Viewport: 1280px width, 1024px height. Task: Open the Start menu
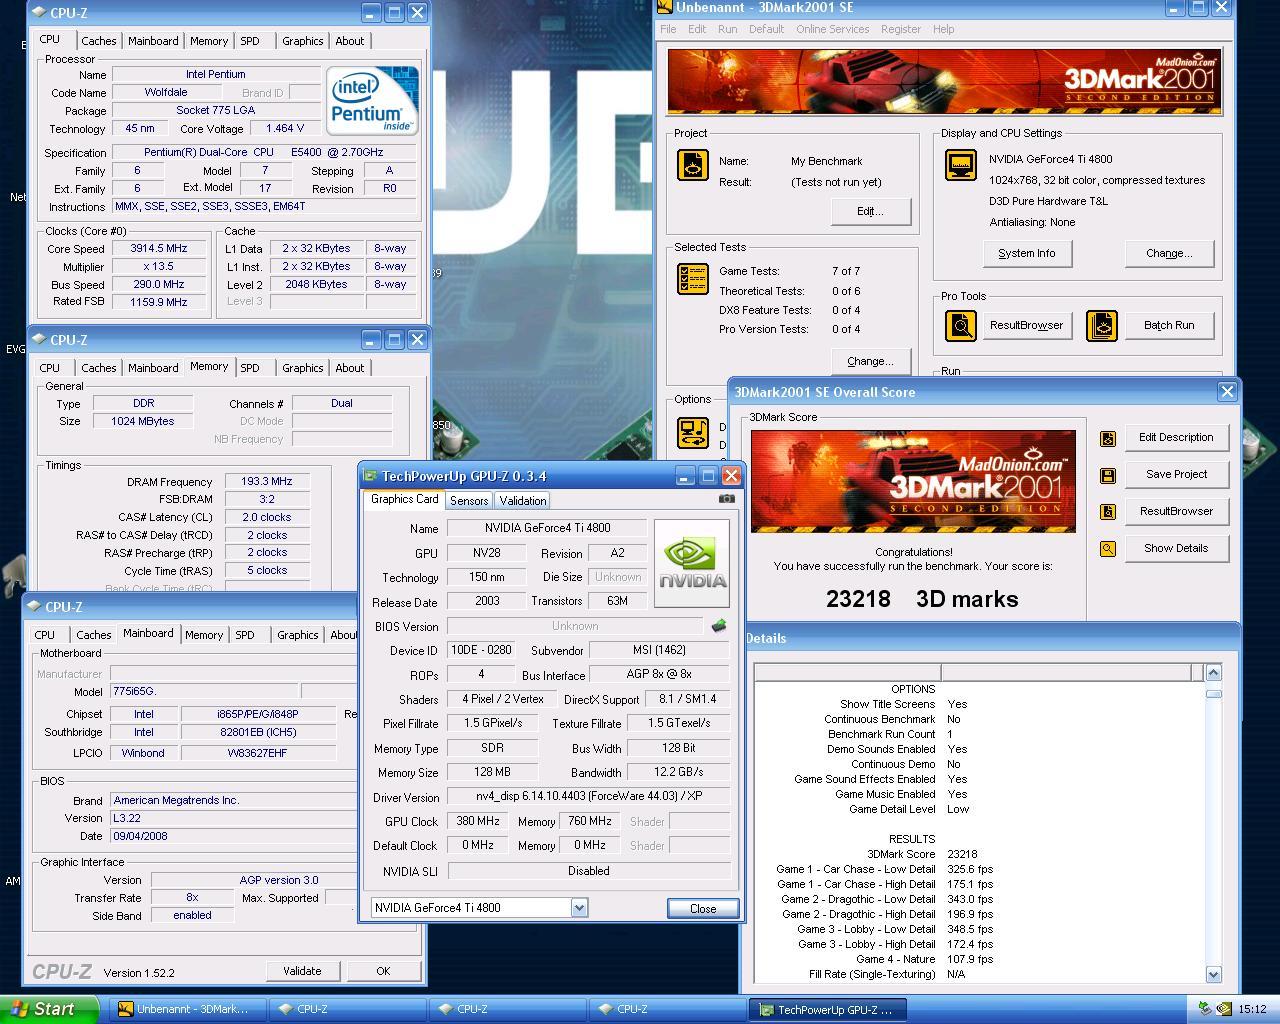[x=50, y=1009]
